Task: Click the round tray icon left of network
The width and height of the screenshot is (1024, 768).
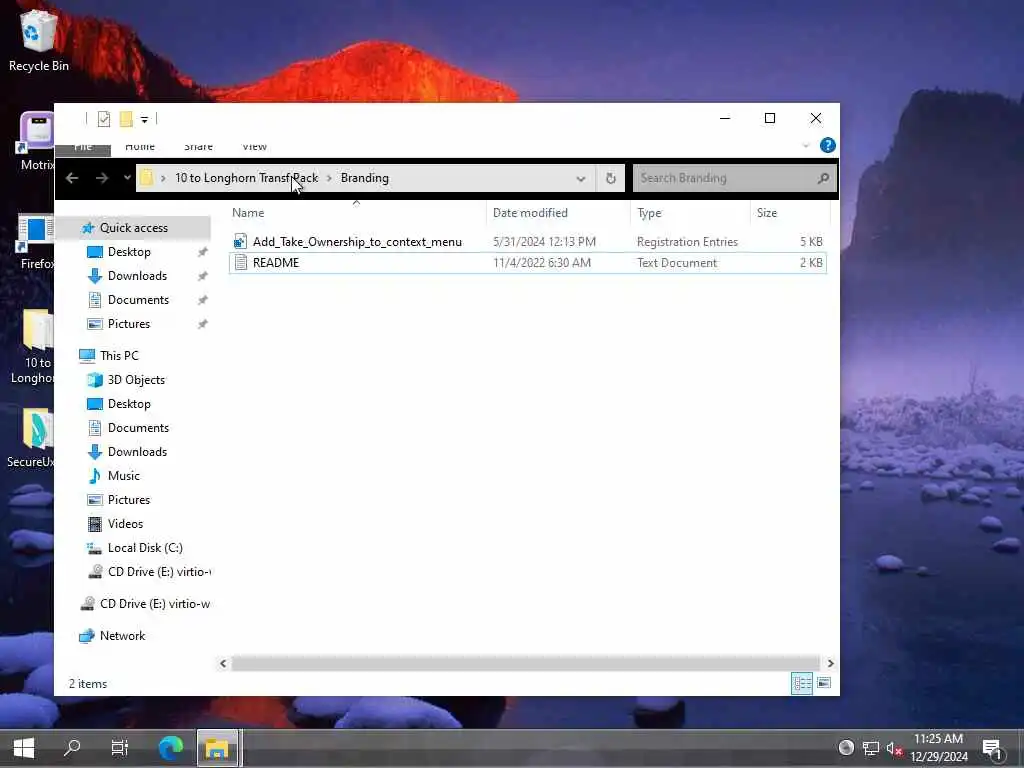Action: pyautogui.click(x=846, y=748)
